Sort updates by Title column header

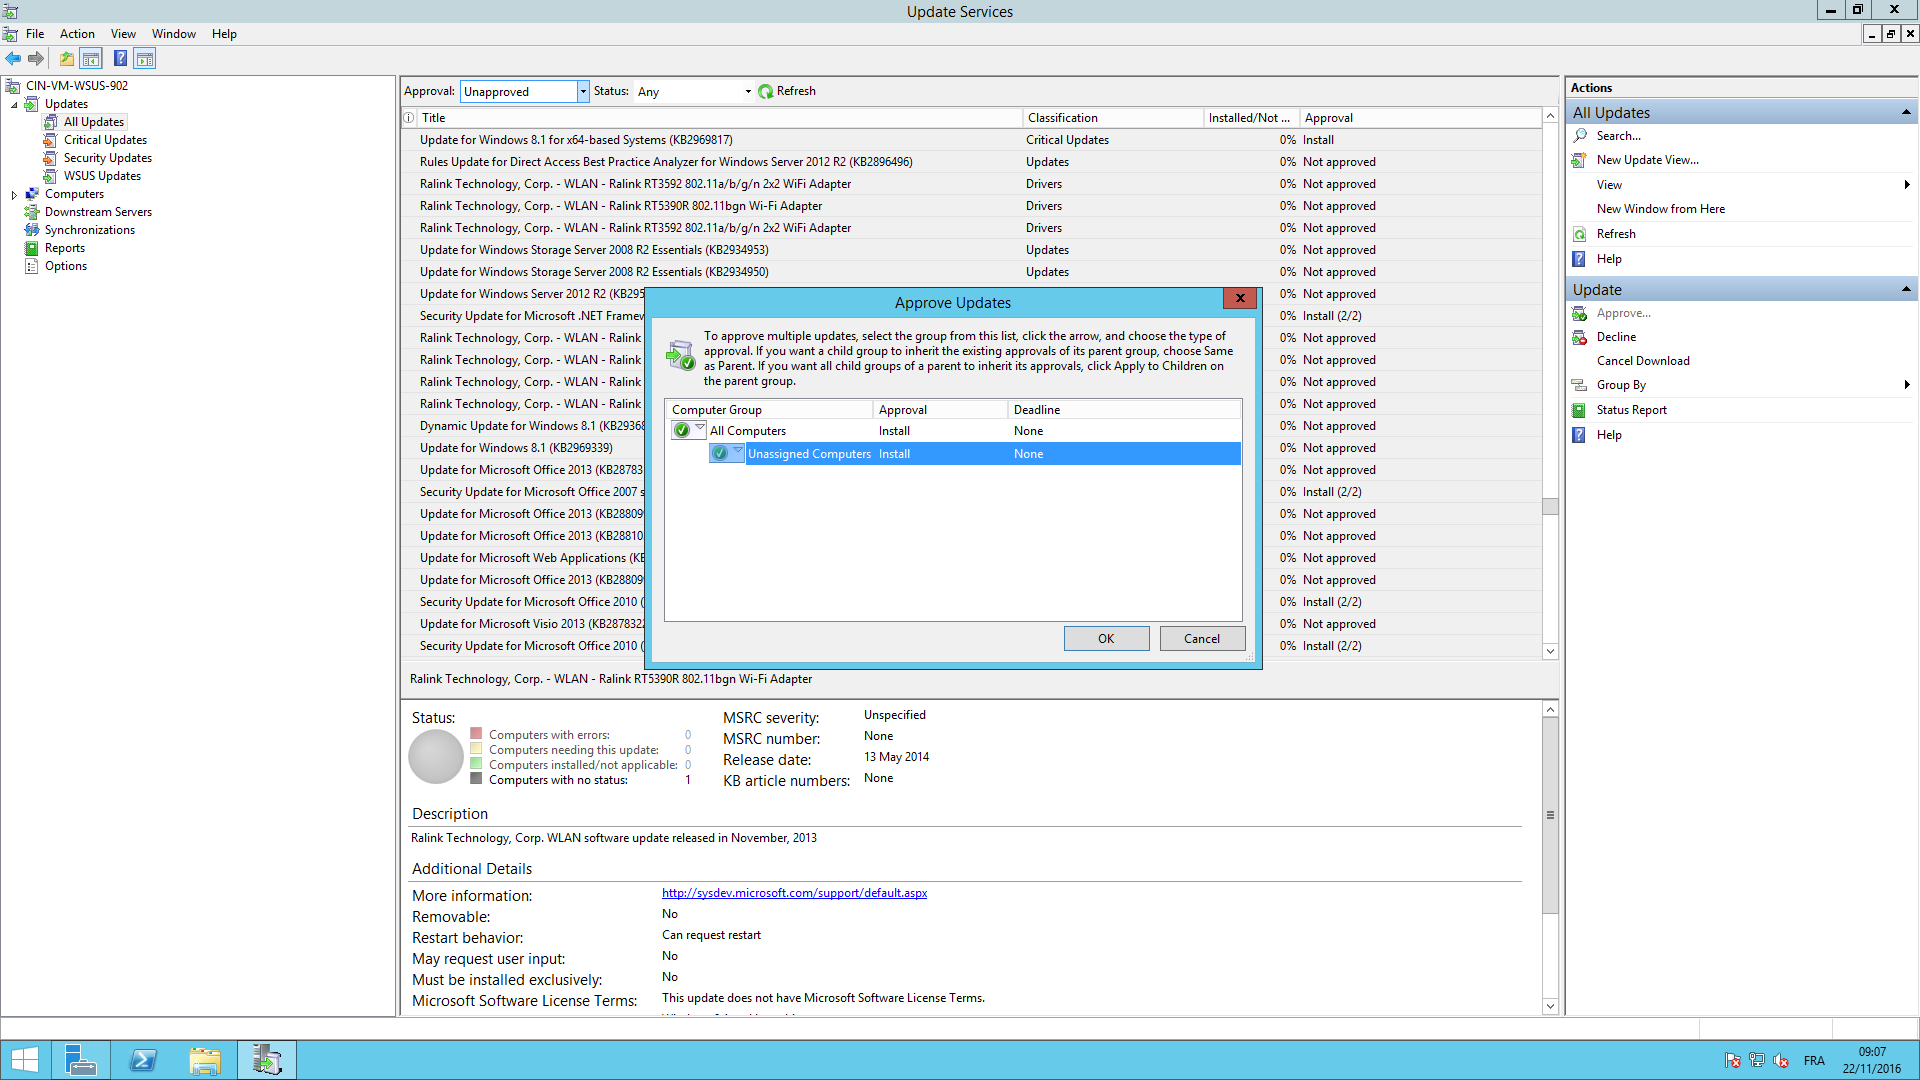pyautogui.click(x=718, y=118)
